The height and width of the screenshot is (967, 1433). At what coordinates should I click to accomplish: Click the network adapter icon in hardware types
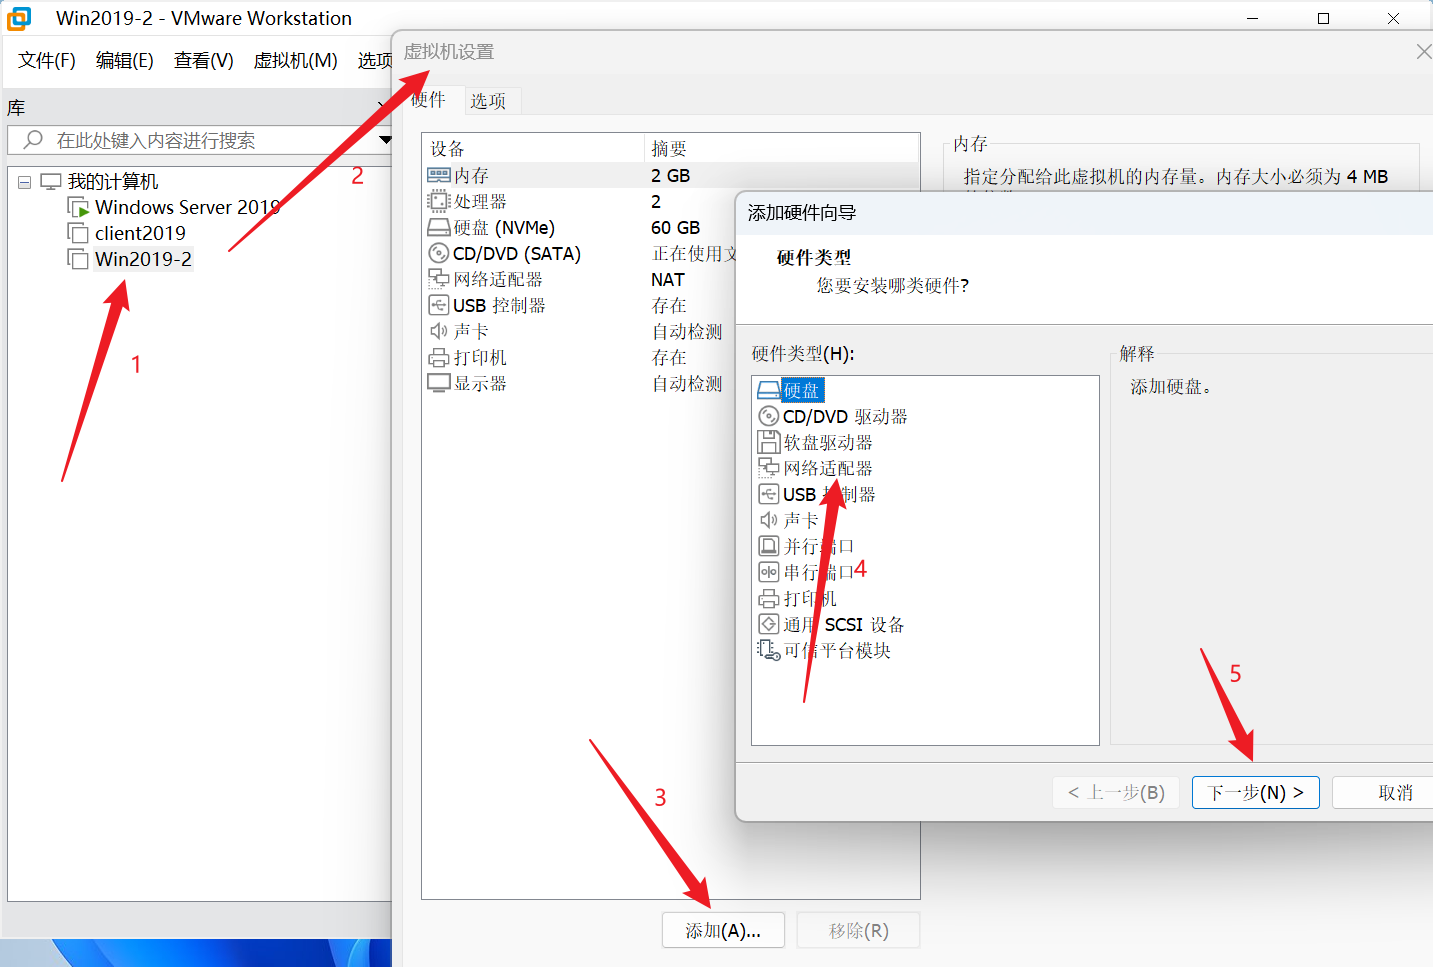coord(768,468)
